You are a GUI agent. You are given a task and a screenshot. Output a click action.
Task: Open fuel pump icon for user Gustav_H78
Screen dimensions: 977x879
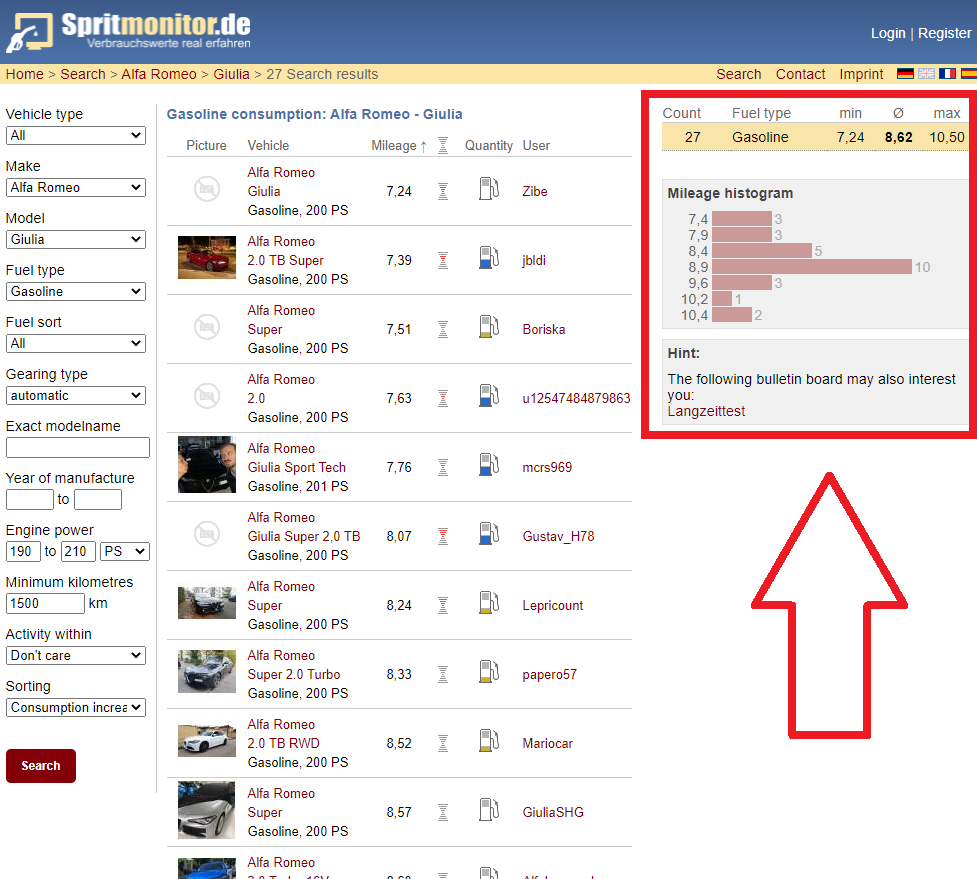click(488, 534)
